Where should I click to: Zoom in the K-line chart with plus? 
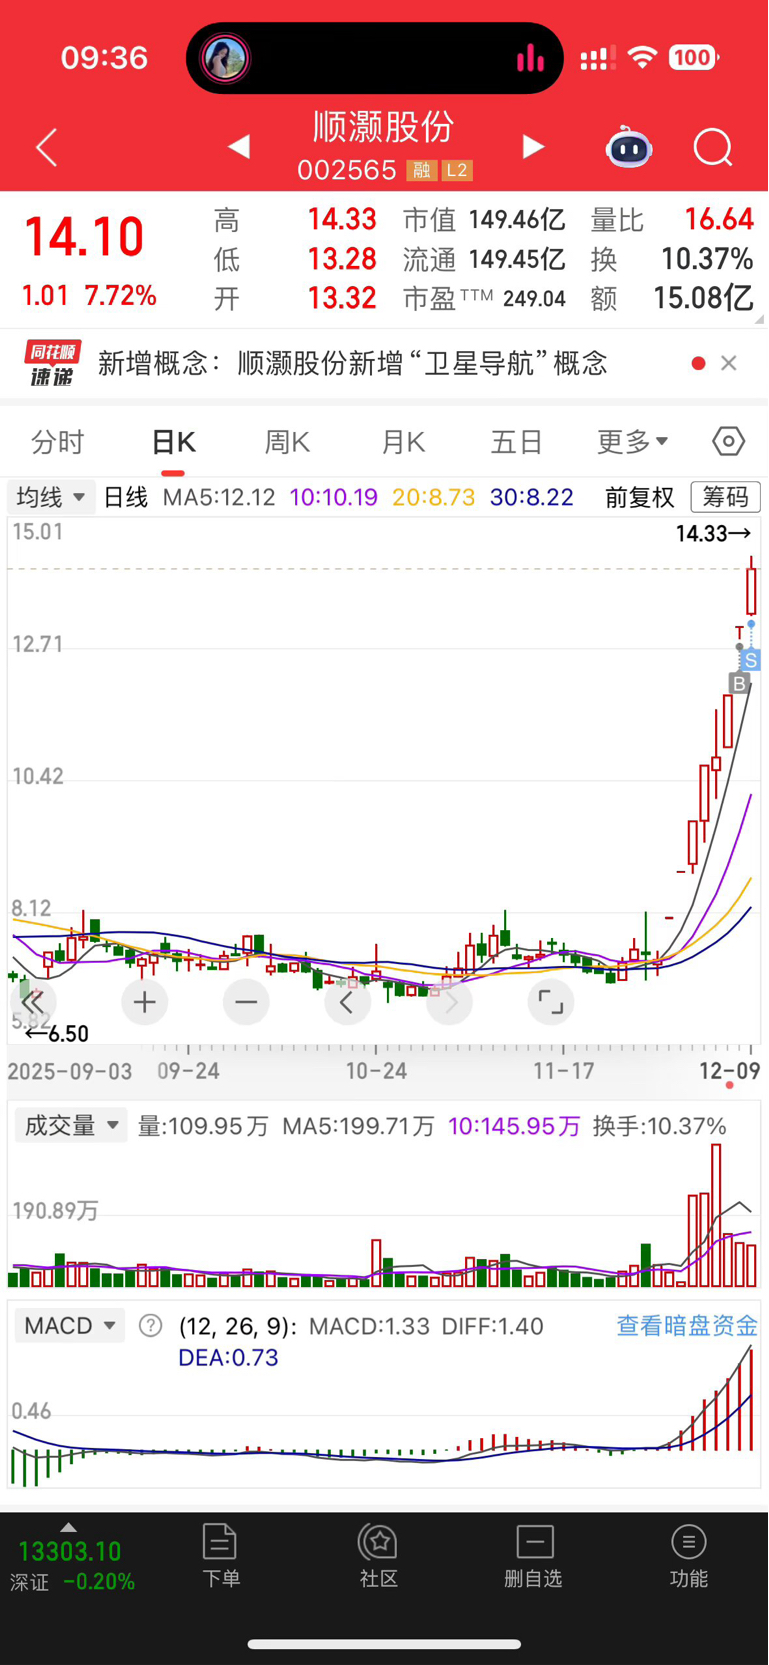pyautogui.click(x=145, y=1002)
